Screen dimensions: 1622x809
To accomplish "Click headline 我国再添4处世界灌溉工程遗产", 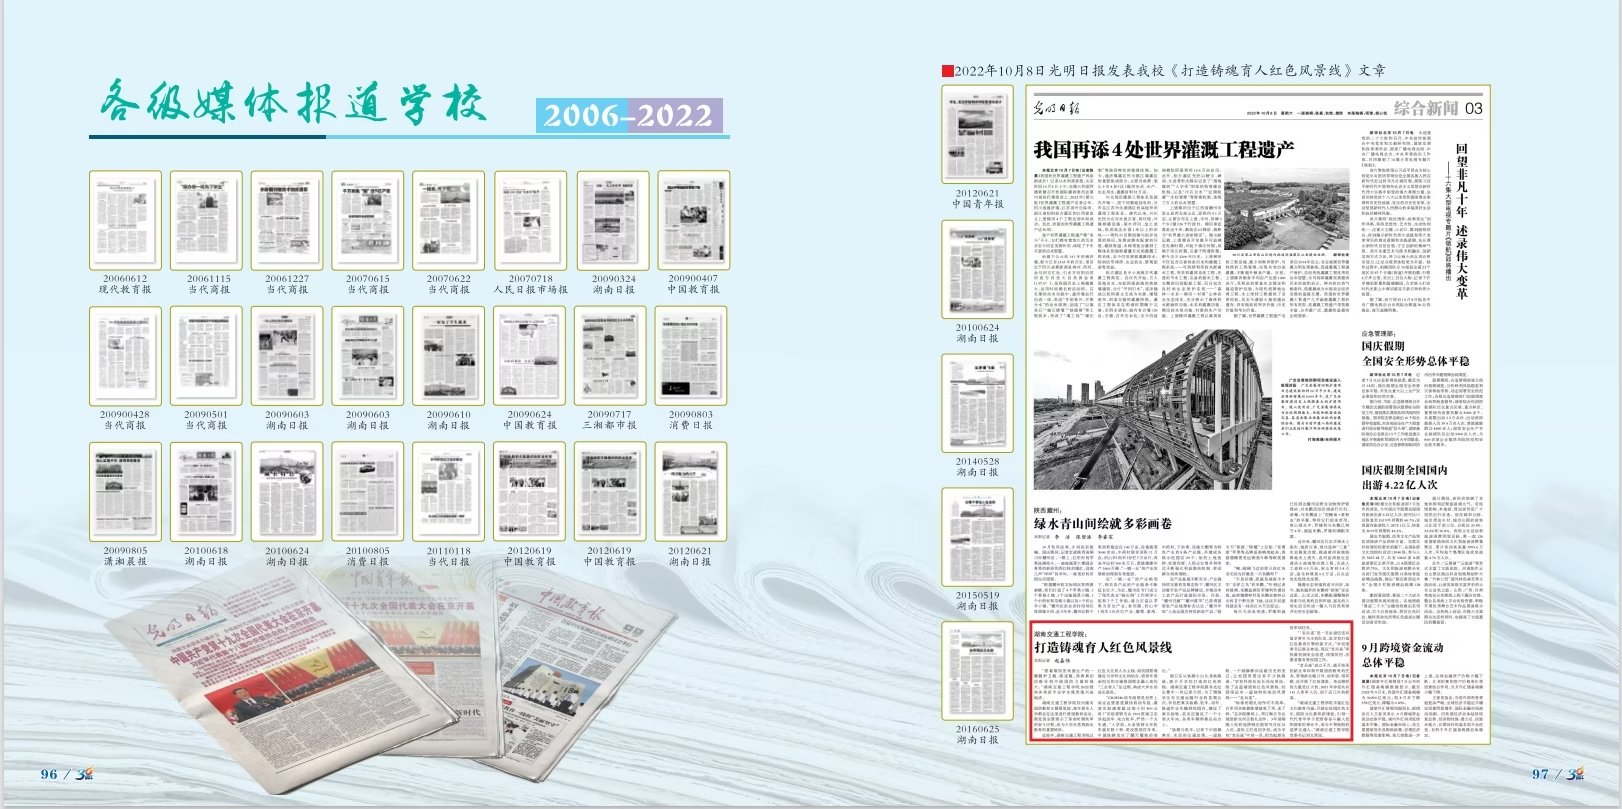I will click(1164, 150).
